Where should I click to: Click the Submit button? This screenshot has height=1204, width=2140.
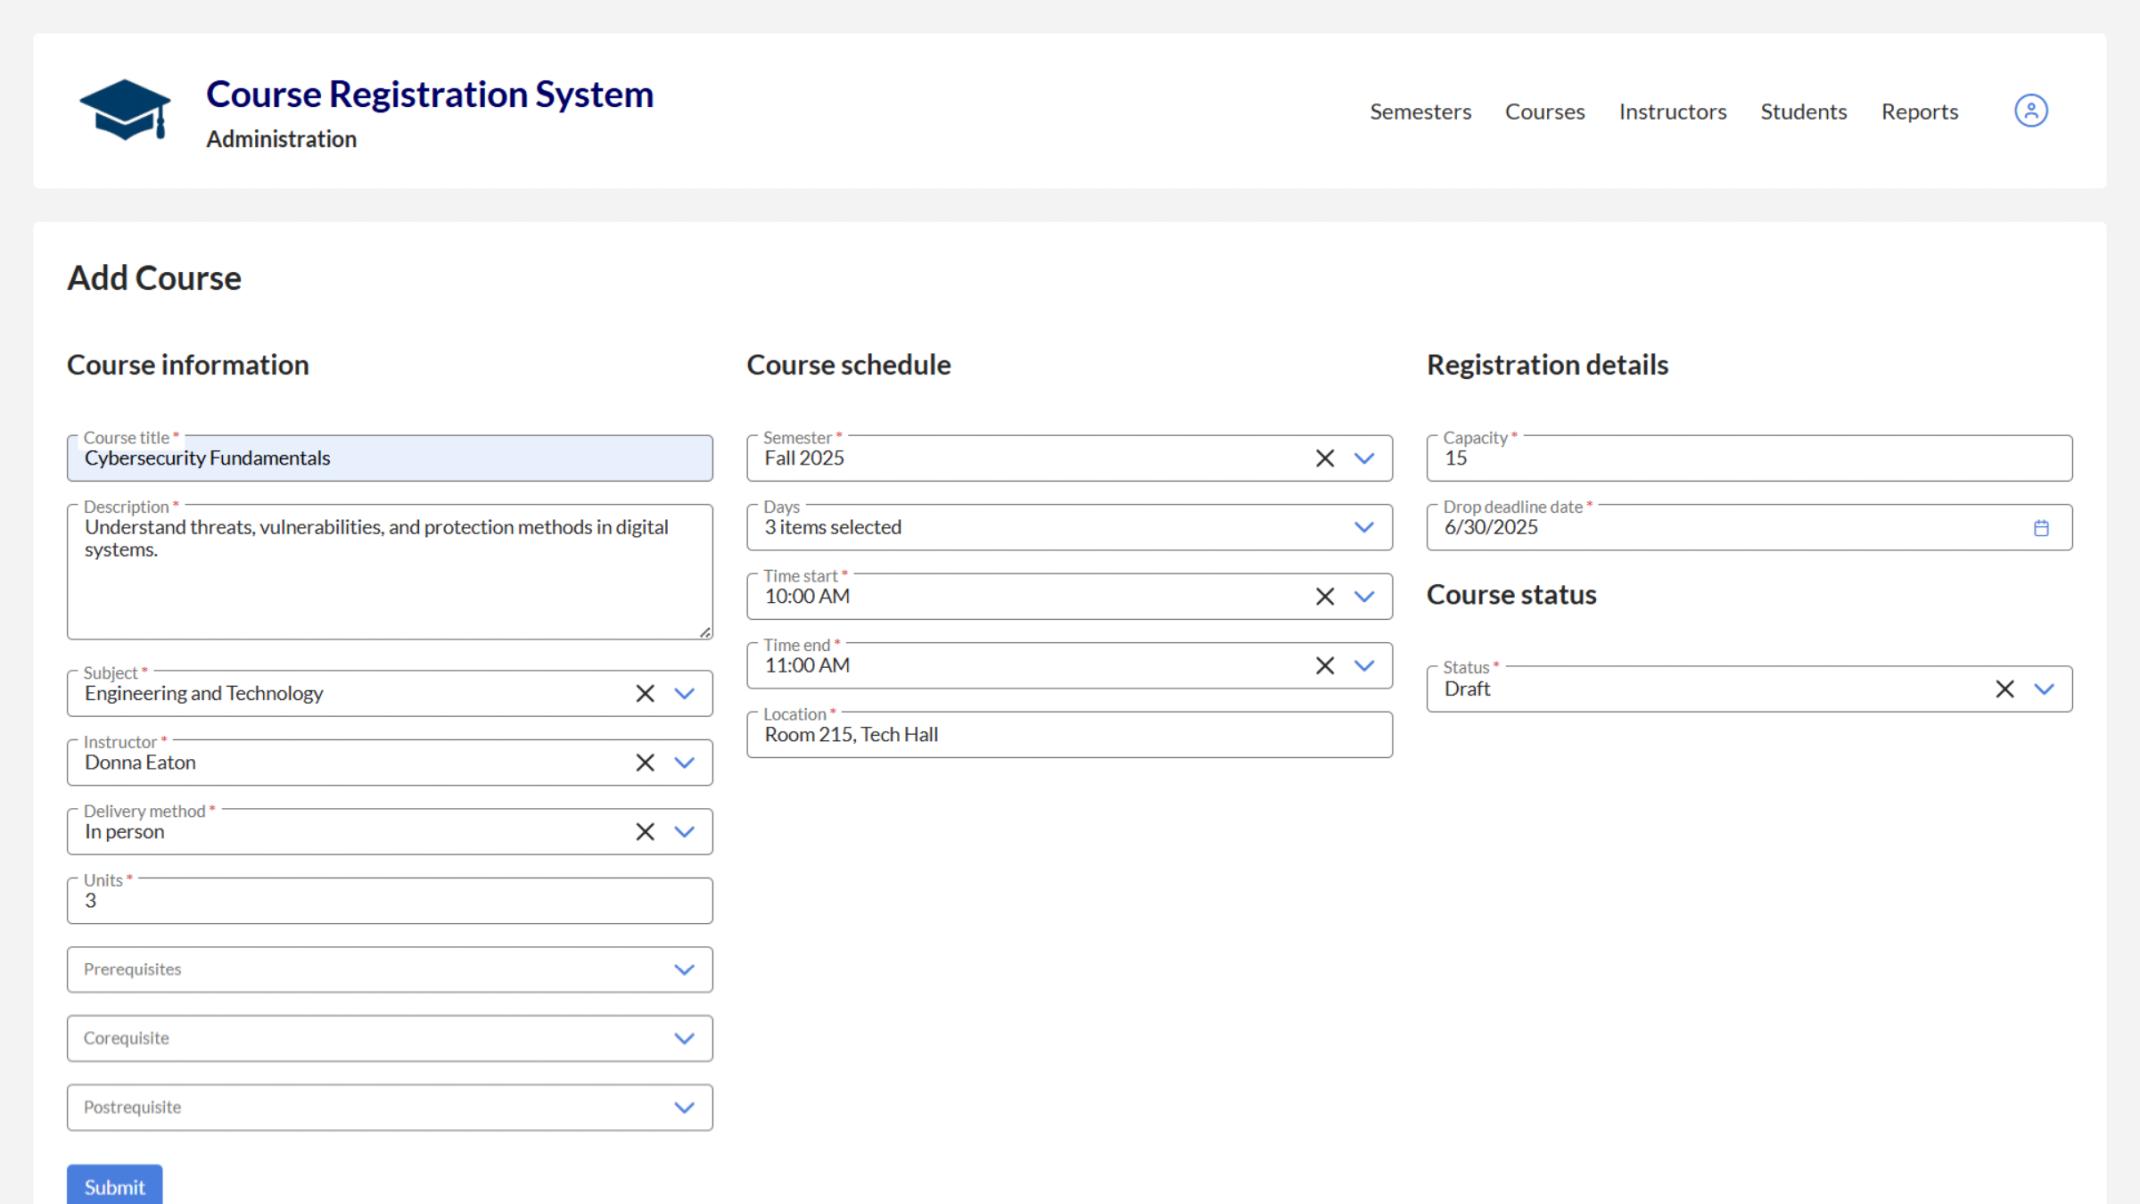(x=114, y=1185)
